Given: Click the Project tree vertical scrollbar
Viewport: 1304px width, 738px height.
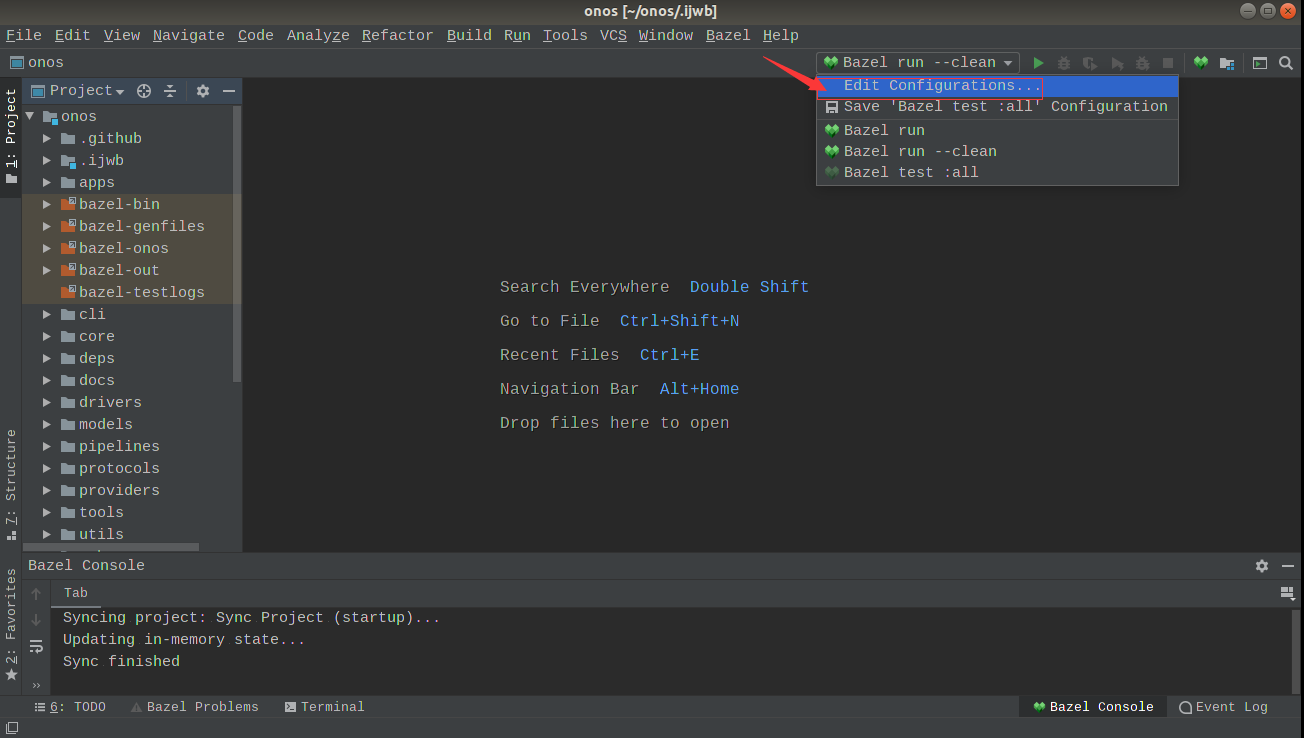Looking at the screenshot, I should tap(237, 240).
